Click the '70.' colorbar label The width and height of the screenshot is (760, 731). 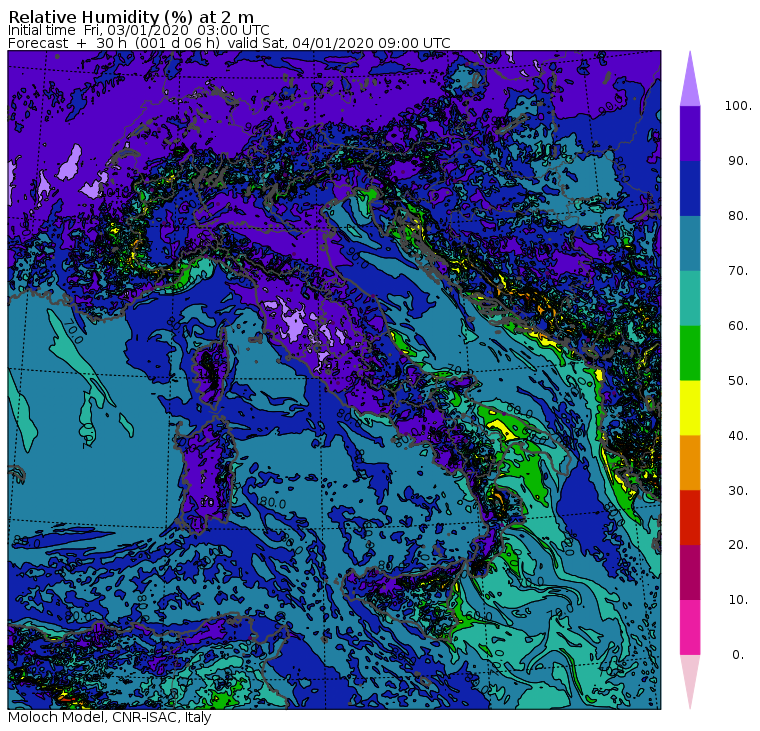[x=738, y=270]
